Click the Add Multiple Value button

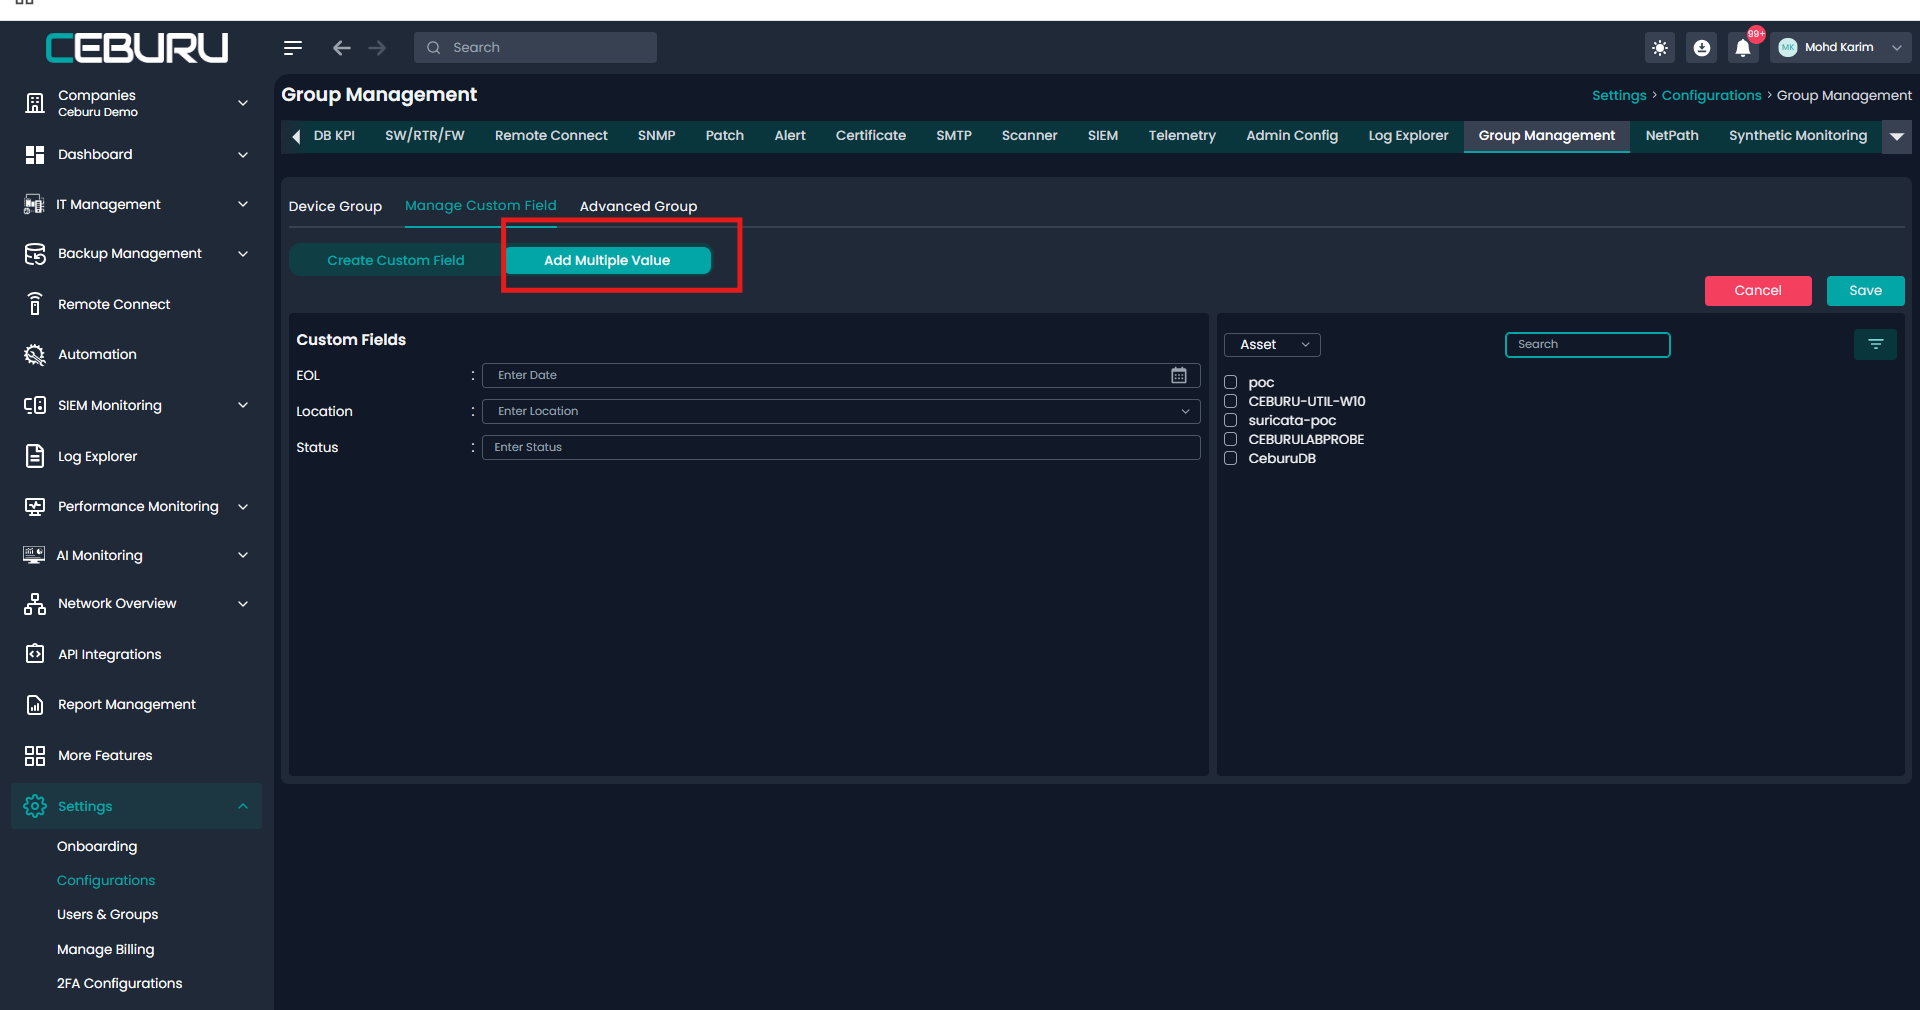[x=607, y=261]
